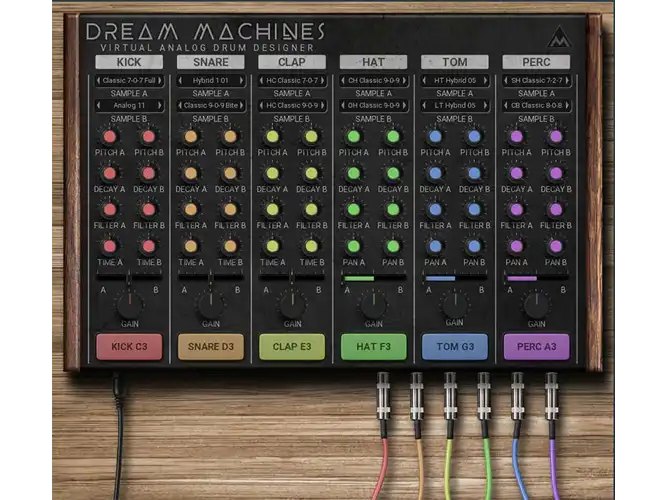This screenshot has height=500, width=667.
Task: Click the KICK Gain knob
Action: click(x=130, y=305)
